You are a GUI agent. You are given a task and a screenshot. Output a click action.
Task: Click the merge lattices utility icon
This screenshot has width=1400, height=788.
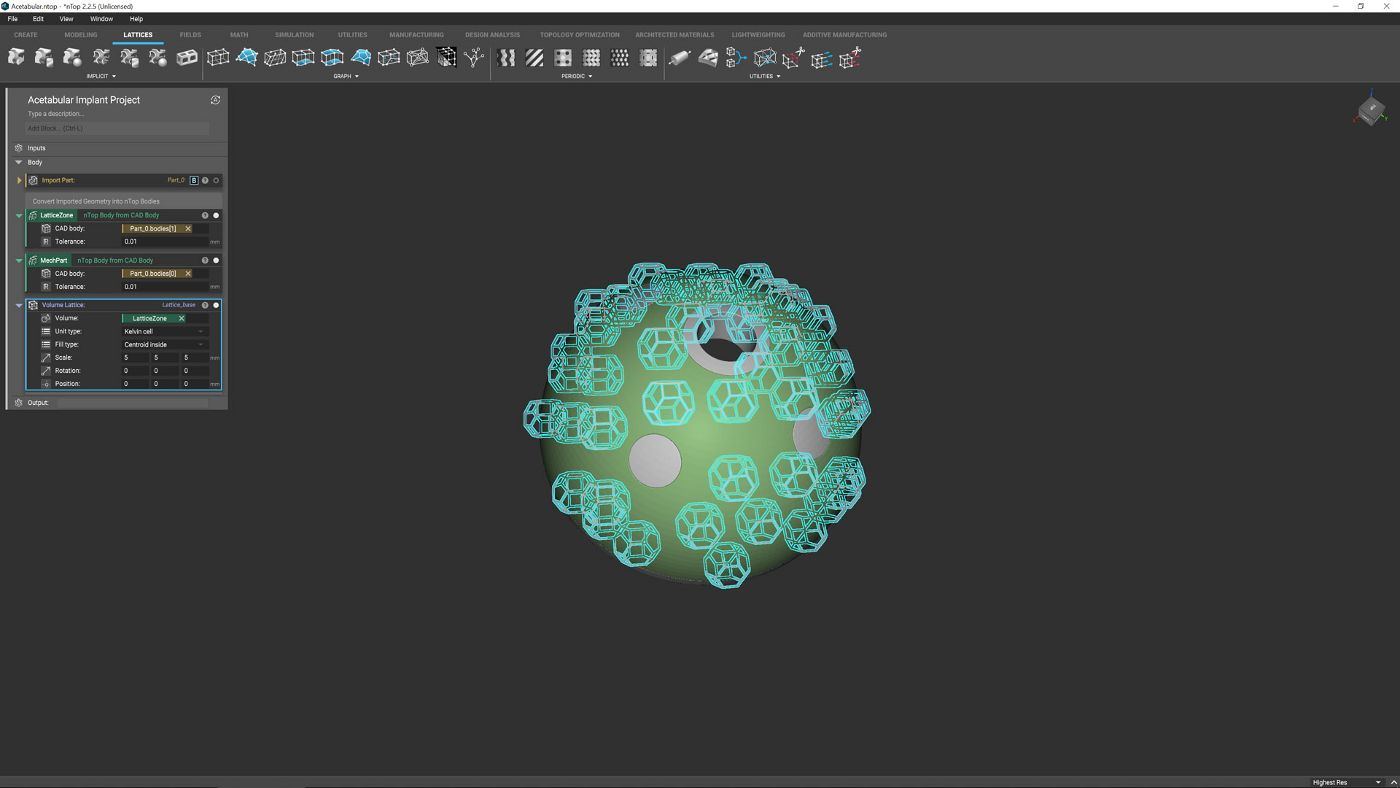(736, 58)
